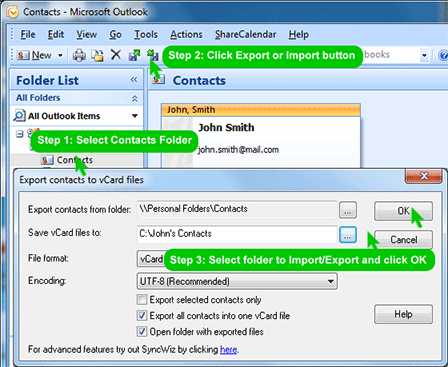Screen dimensions: 448x367
Task: Click the Delete X icon in toolbar
Action: [x=115, y=54]
